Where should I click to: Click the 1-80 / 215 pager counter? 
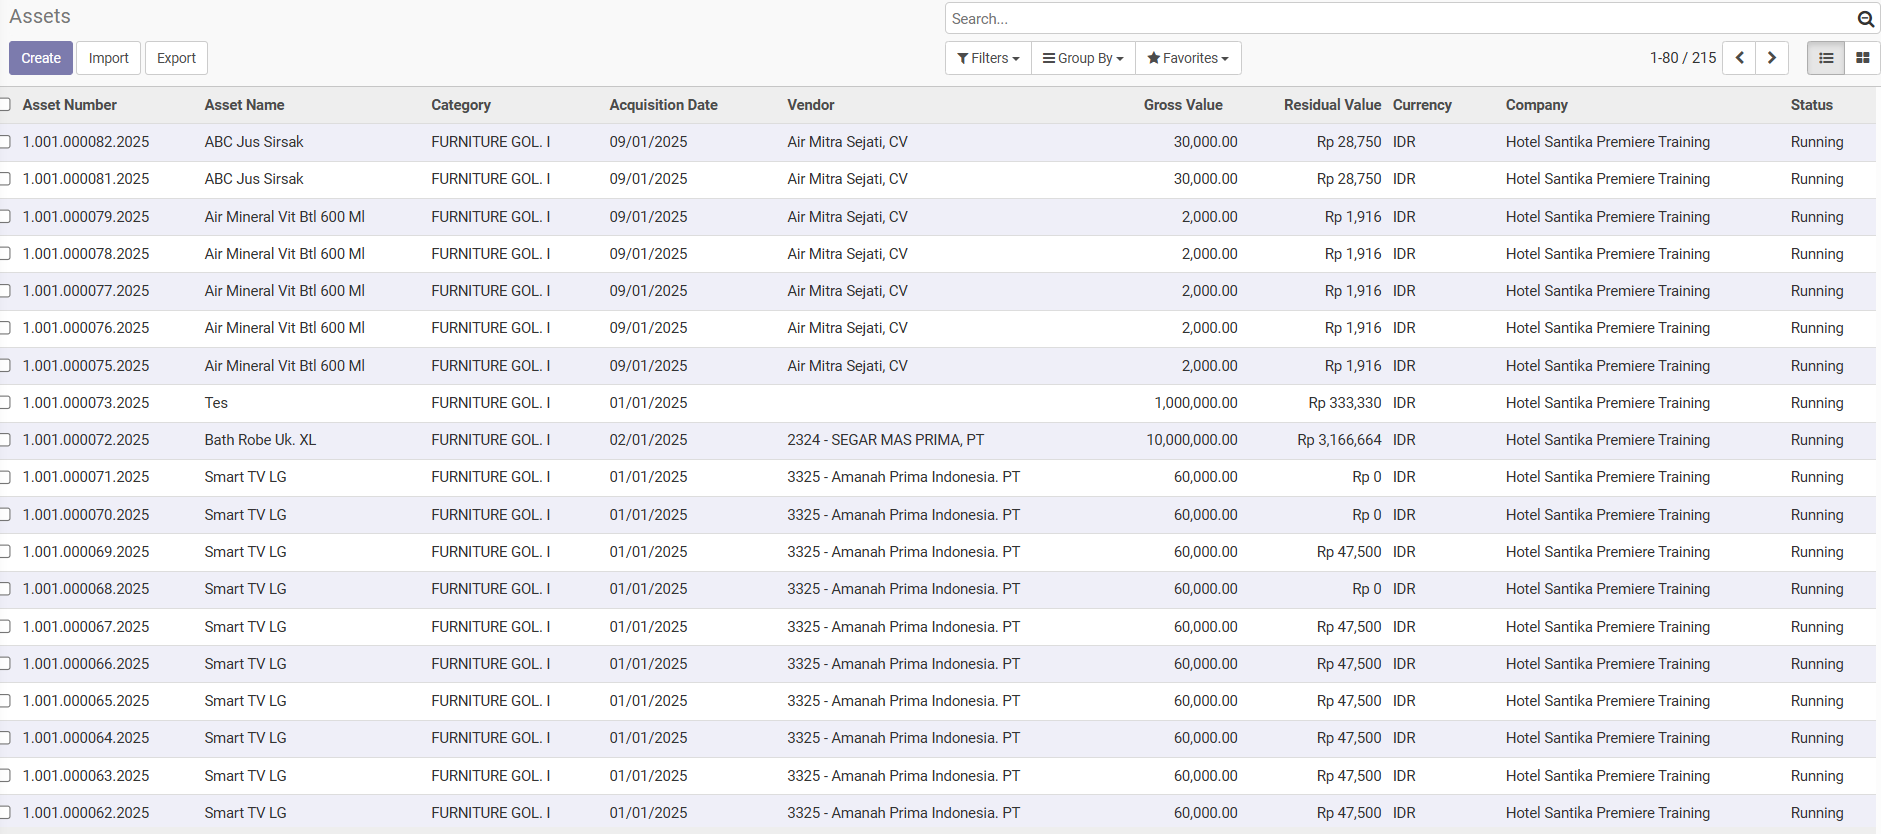1682,58
